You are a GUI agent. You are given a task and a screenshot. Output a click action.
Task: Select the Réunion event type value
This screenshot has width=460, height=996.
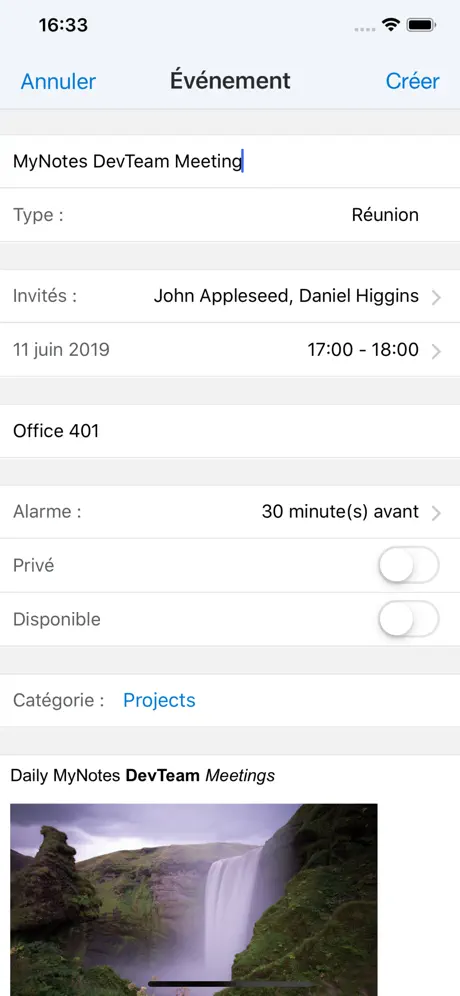click(385, 215)
